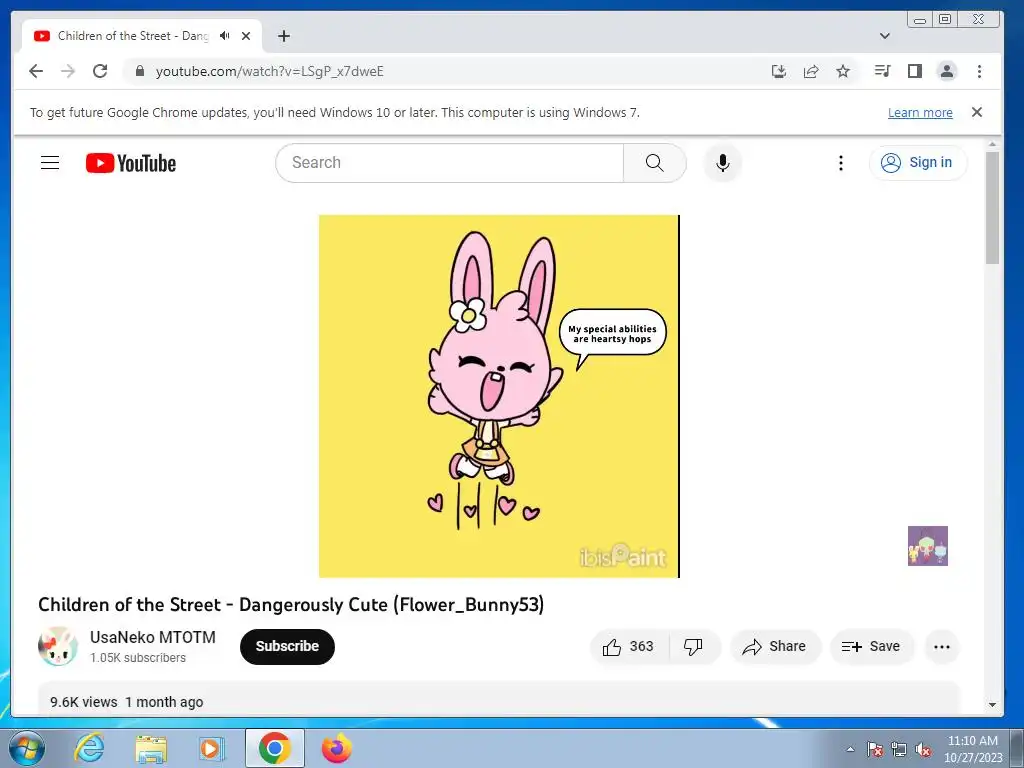Select the video title text
Image resolution: width=1024 pixels, height=768 pixels.
pyautogui.click(x=291, y=605)
